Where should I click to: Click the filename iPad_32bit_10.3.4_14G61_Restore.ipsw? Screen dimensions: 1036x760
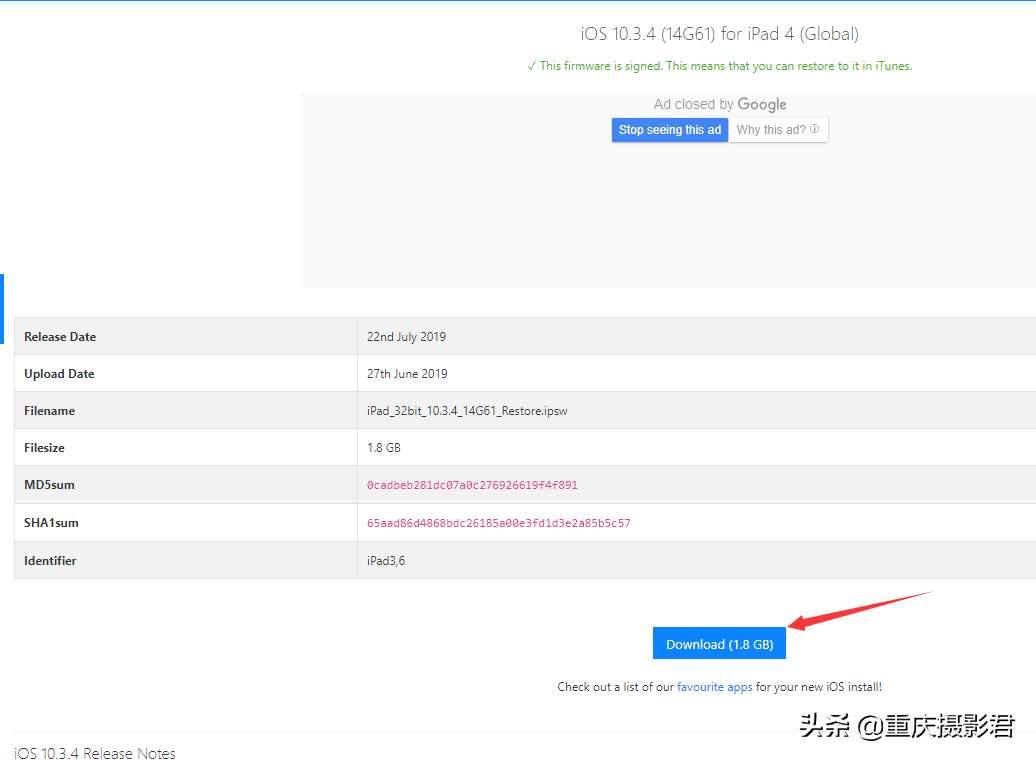coord(467,411)
